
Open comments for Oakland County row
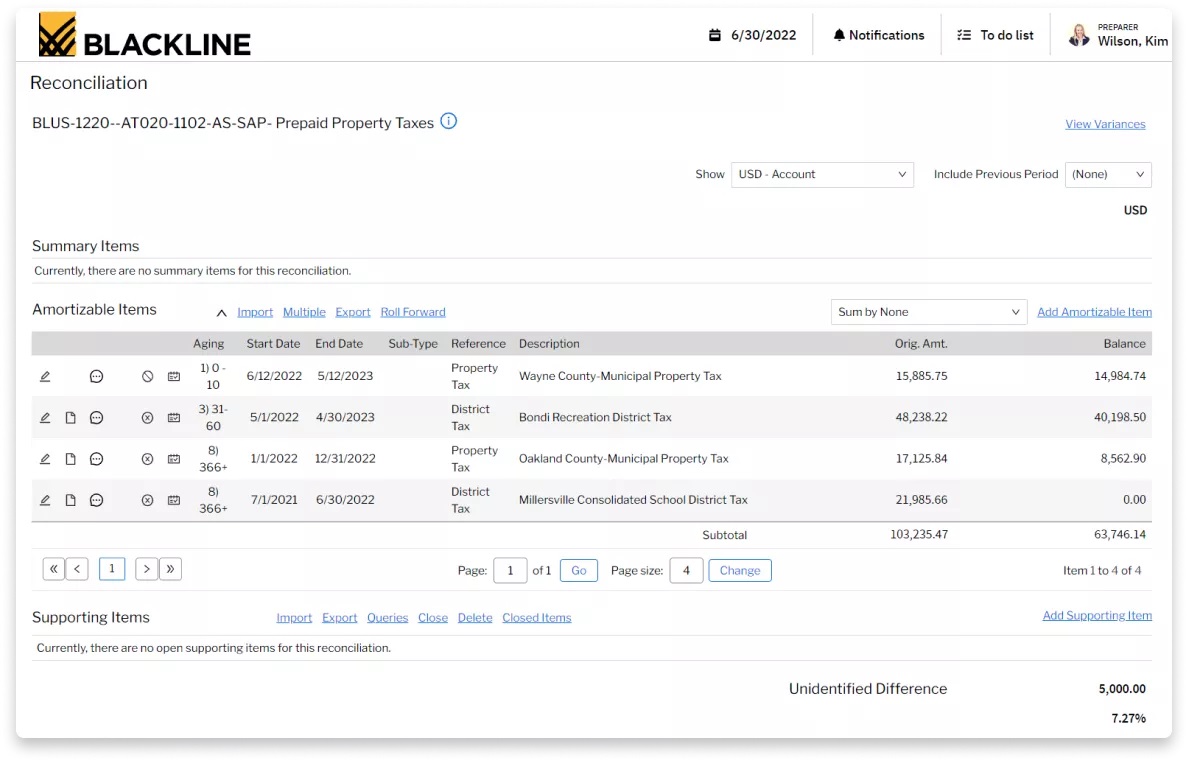point(96,458)
